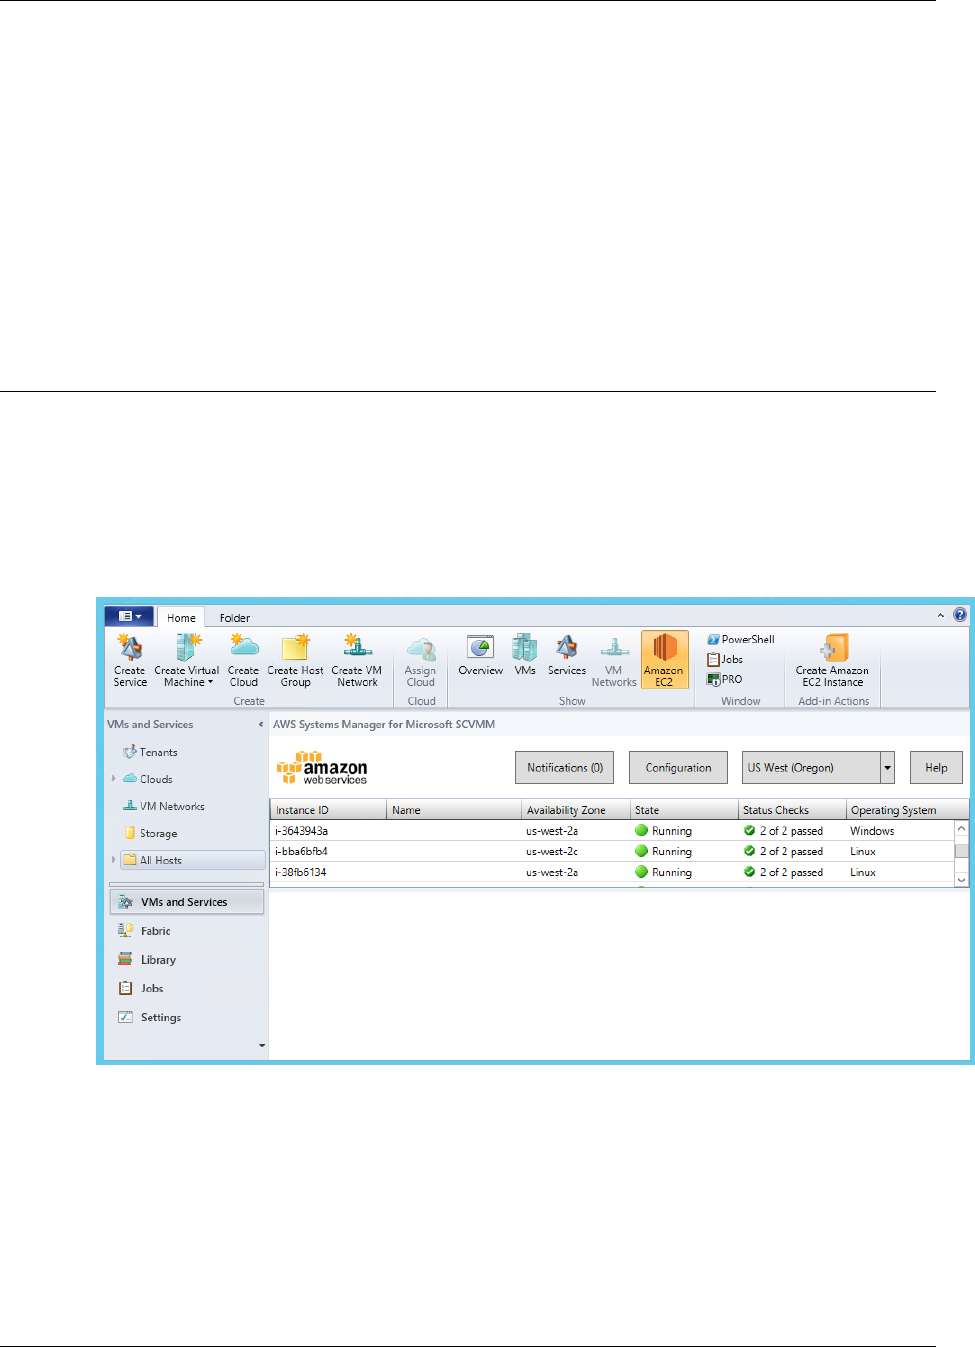Sort by Availability Zone column header
This screenshot has height=1347, width=975.
pos(576,810)
